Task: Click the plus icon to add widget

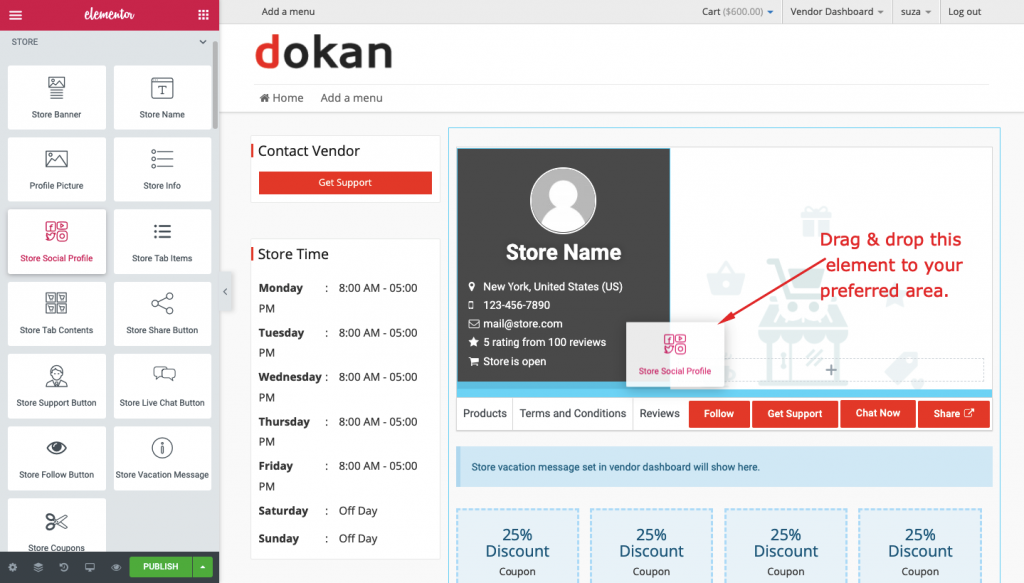Action: (x=831, y=370)
